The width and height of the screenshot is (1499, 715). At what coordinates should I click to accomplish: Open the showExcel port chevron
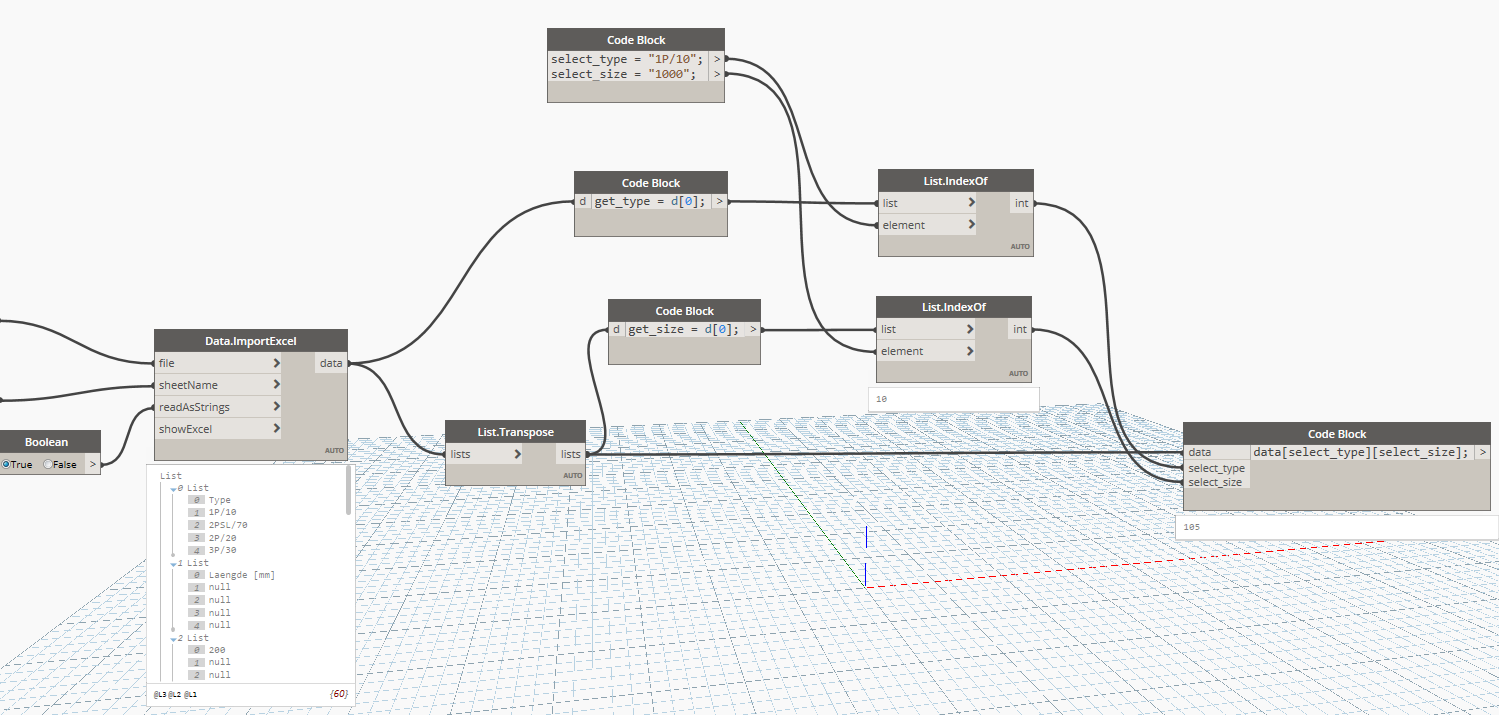coord(276,429)
